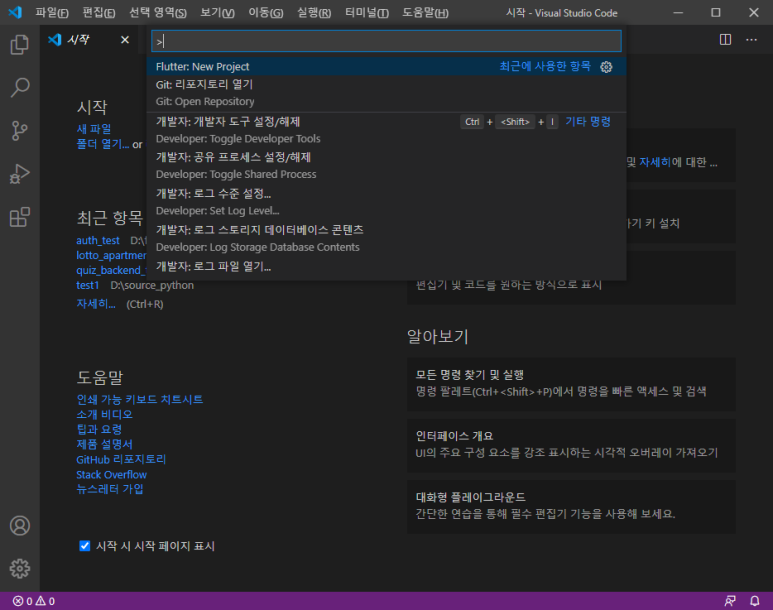Open the 실행(R) menu
The image size is (773, 610).
click(x=314, y=13)
